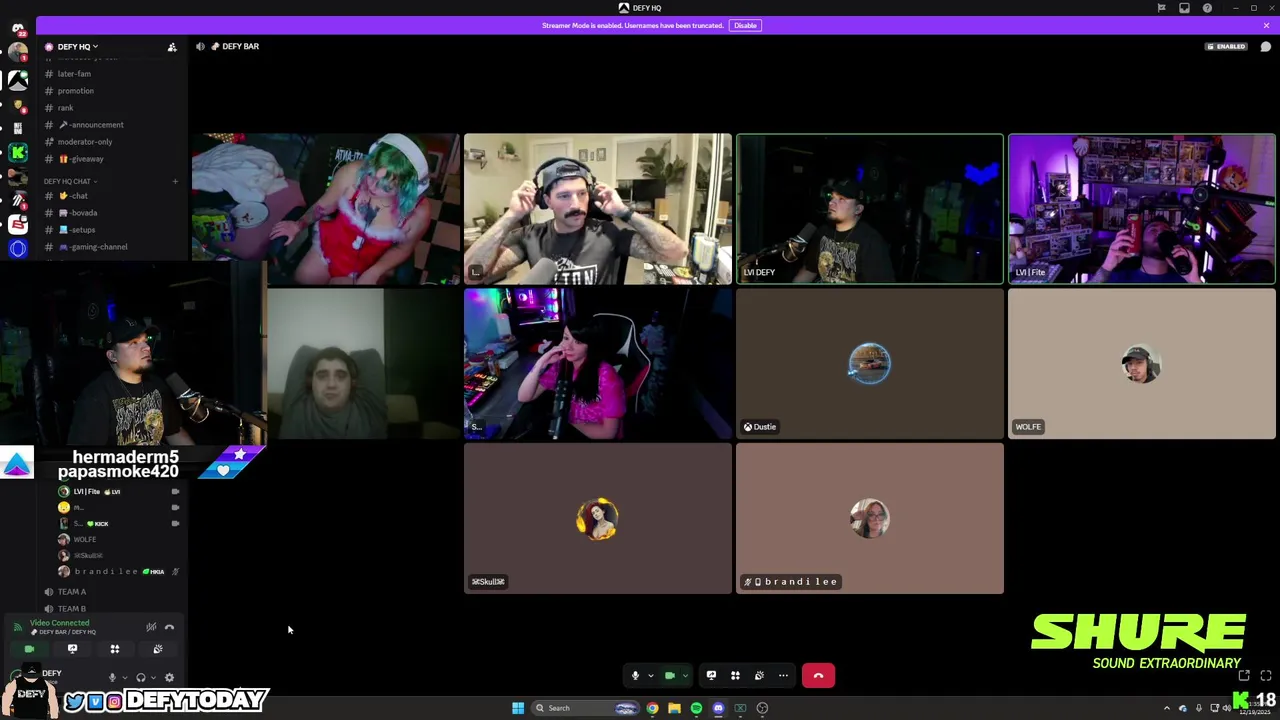Open more options ellipsis in call controls
This screenshot has width=1280, height=720.
783,676
